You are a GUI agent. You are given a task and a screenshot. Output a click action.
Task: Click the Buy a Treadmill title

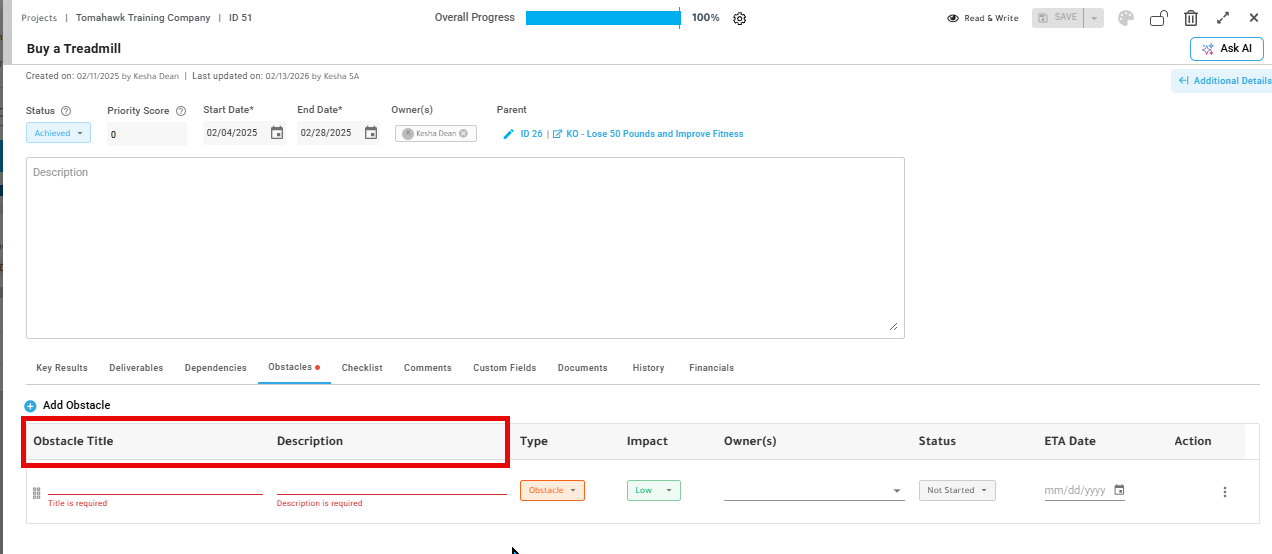click(74, 49)
